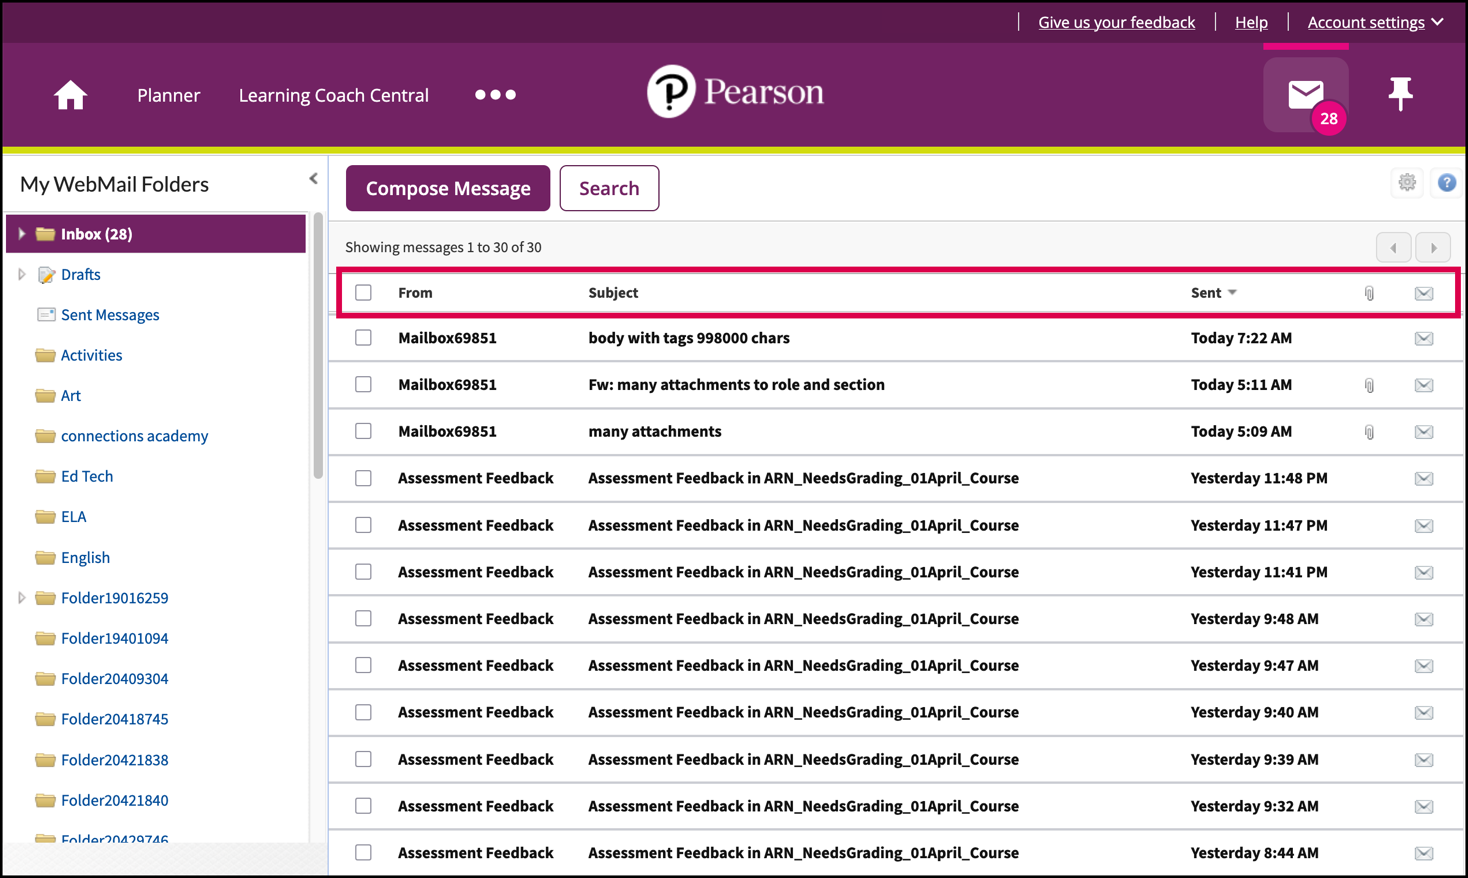Screen dimensions: 1468x878
Task: Click the Search button
Action: (609, 188)
